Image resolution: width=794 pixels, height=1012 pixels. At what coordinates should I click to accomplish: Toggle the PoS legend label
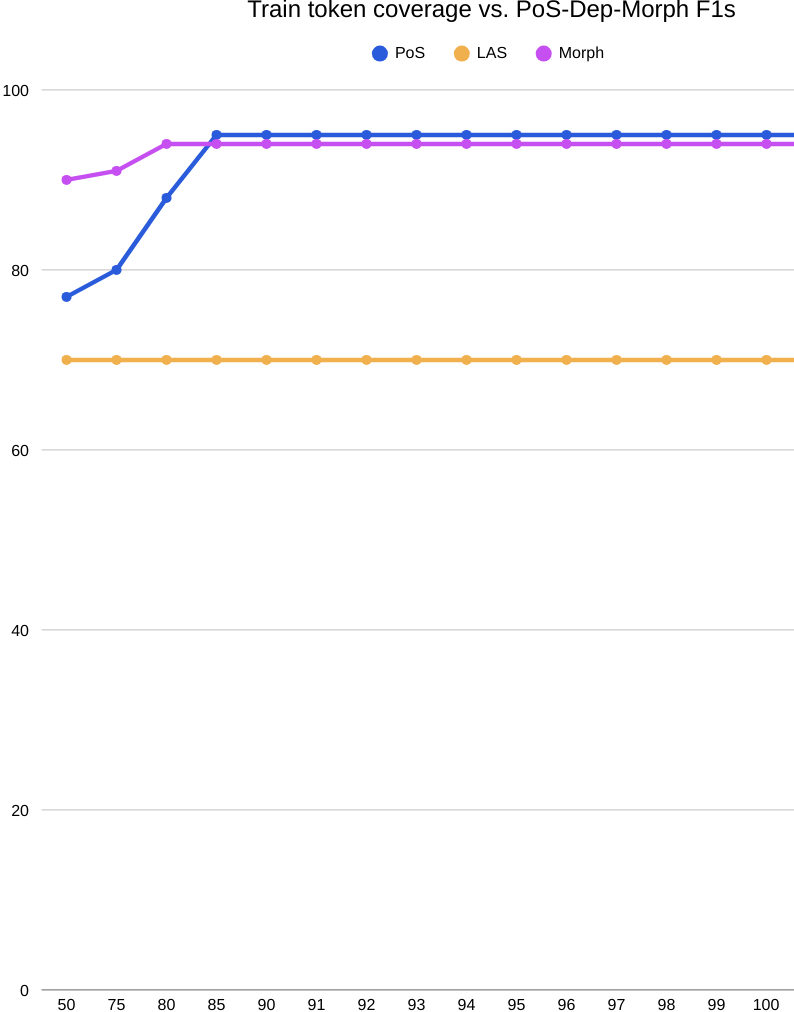pyautogui.click(x=410, y=53)
